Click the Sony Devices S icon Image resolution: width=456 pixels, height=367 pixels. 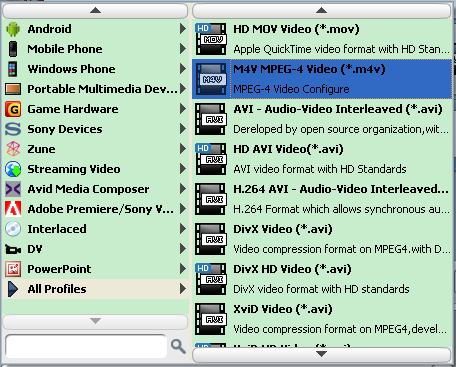point(13,129)
